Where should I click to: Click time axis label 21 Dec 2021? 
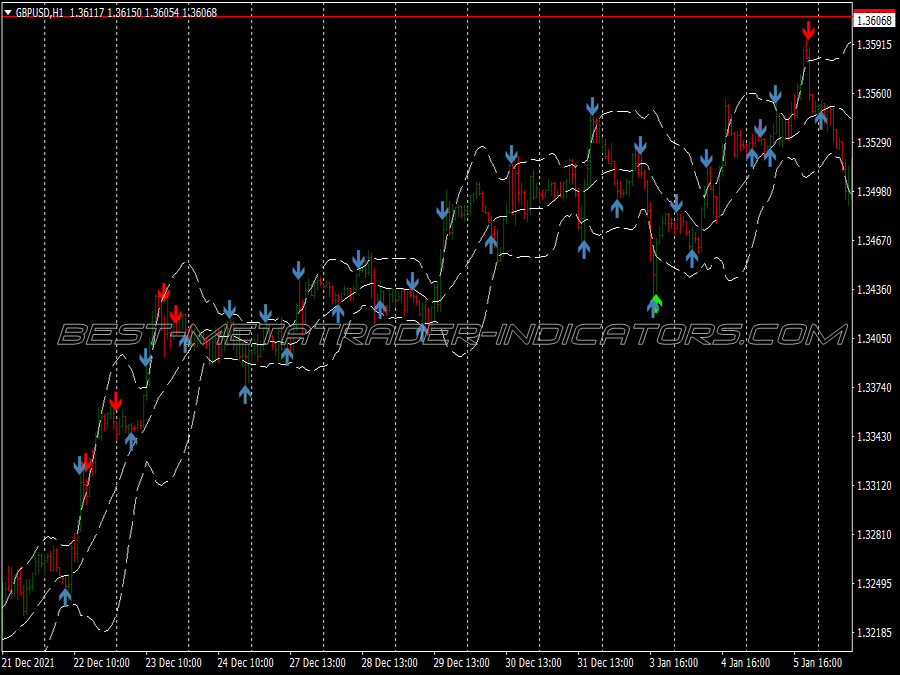click(x=29, y=663)
